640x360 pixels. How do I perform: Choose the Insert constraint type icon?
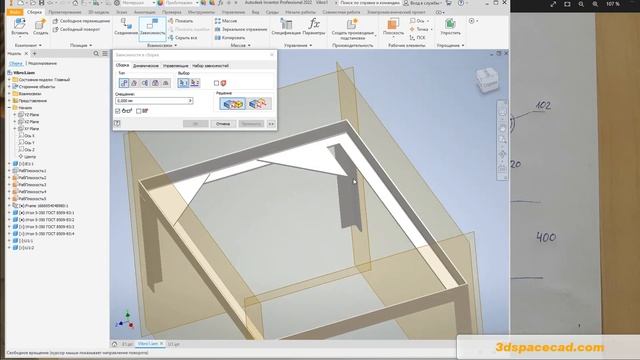(155, 83)
